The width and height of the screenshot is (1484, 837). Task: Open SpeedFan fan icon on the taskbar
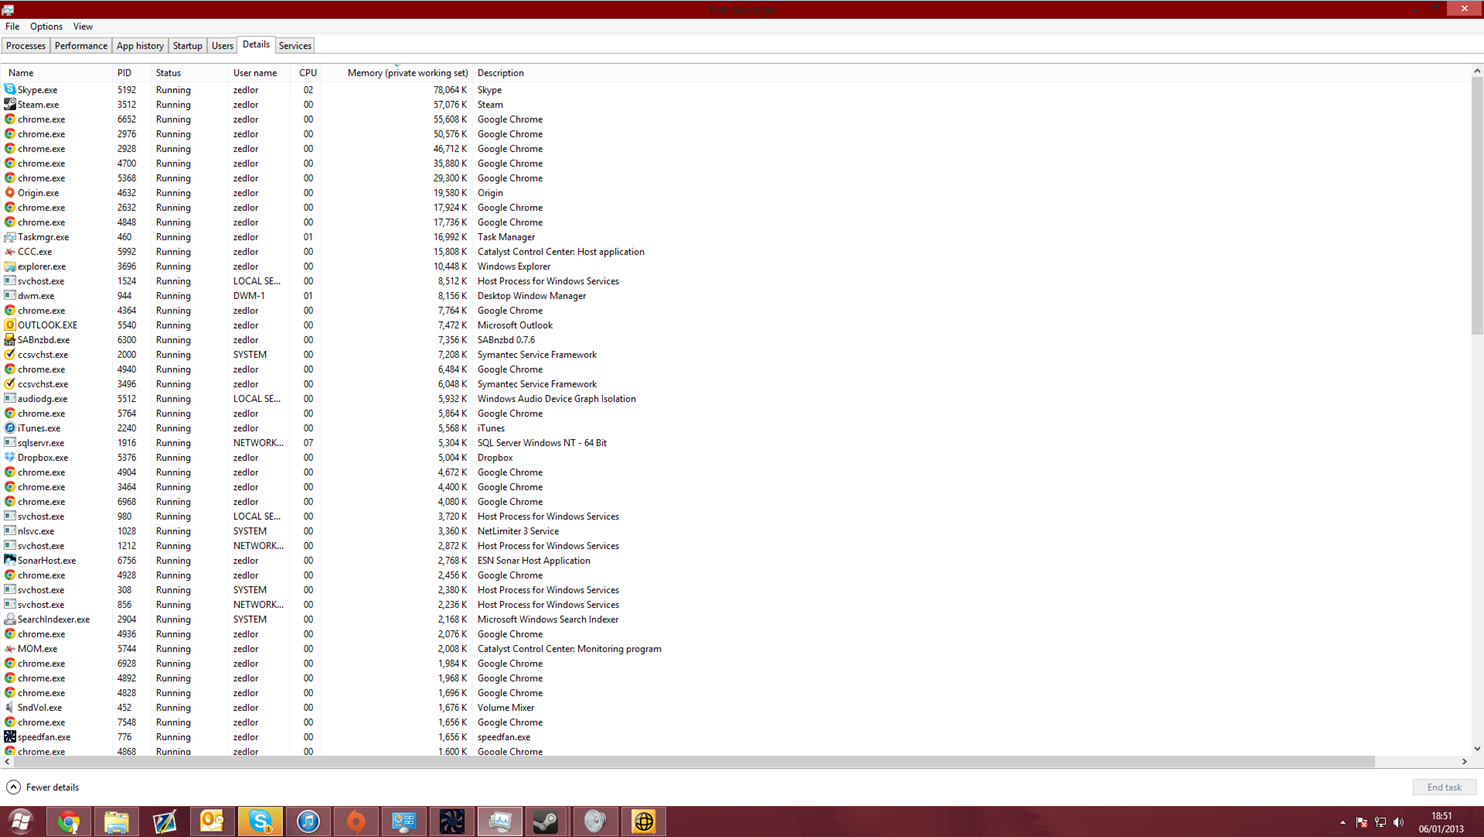(x=452, y=822)
